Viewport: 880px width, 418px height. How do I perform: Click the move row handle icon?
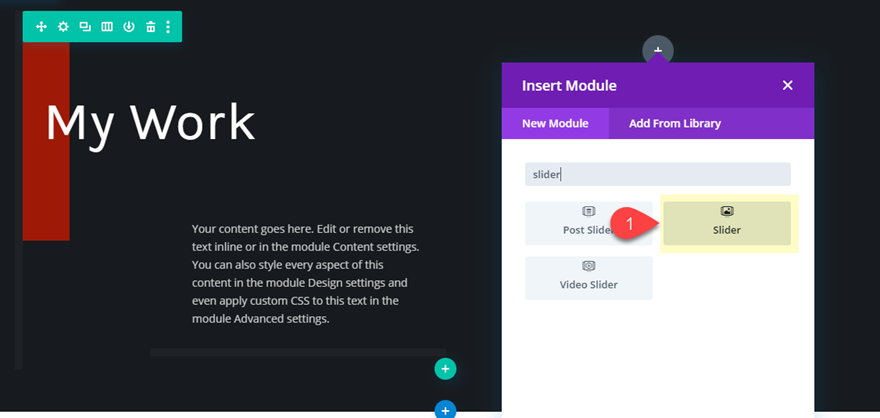[41, 27]
